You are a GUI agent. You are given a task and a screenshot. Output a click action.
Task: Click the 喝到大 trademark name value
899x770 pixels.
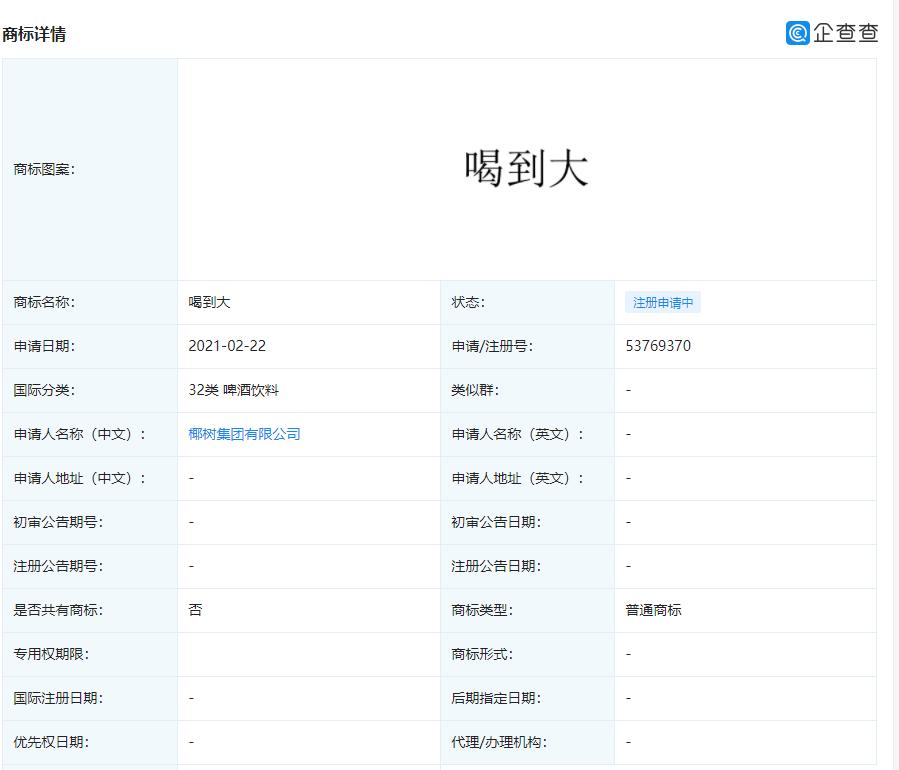pyautogui.click(x=208, y=302)
